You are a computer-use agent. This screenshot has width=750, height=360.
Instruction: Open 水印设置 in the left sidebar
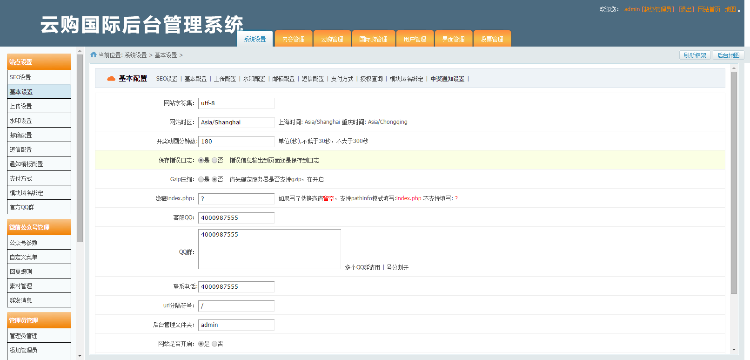[x=39, y=120]
